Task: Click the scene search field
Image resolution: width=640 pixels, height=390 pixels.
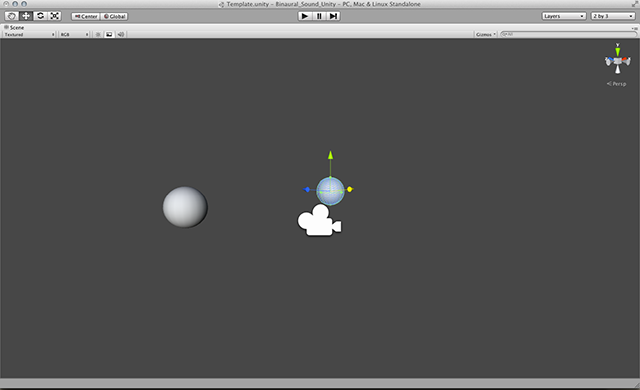Action: click(569, 34)
